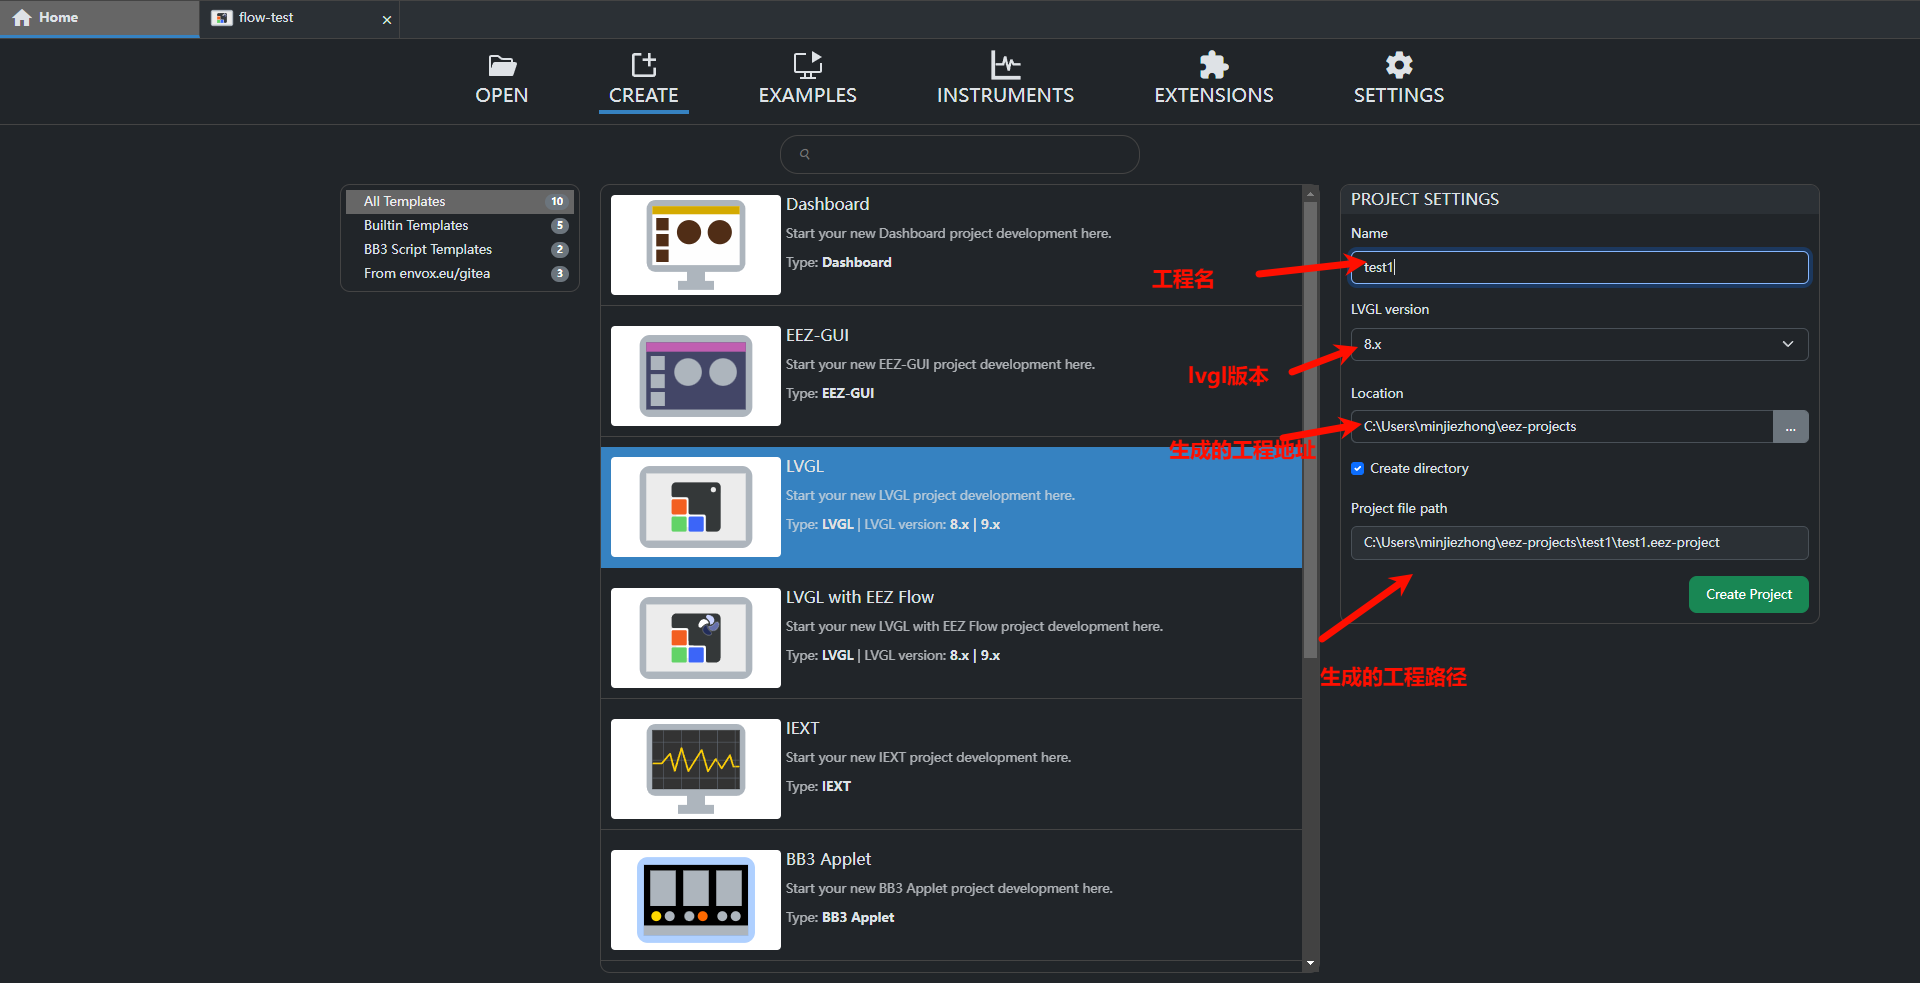Open the Settings gear icon
The height and width of the screenshot is (983, 1920).
point(1398,66)
